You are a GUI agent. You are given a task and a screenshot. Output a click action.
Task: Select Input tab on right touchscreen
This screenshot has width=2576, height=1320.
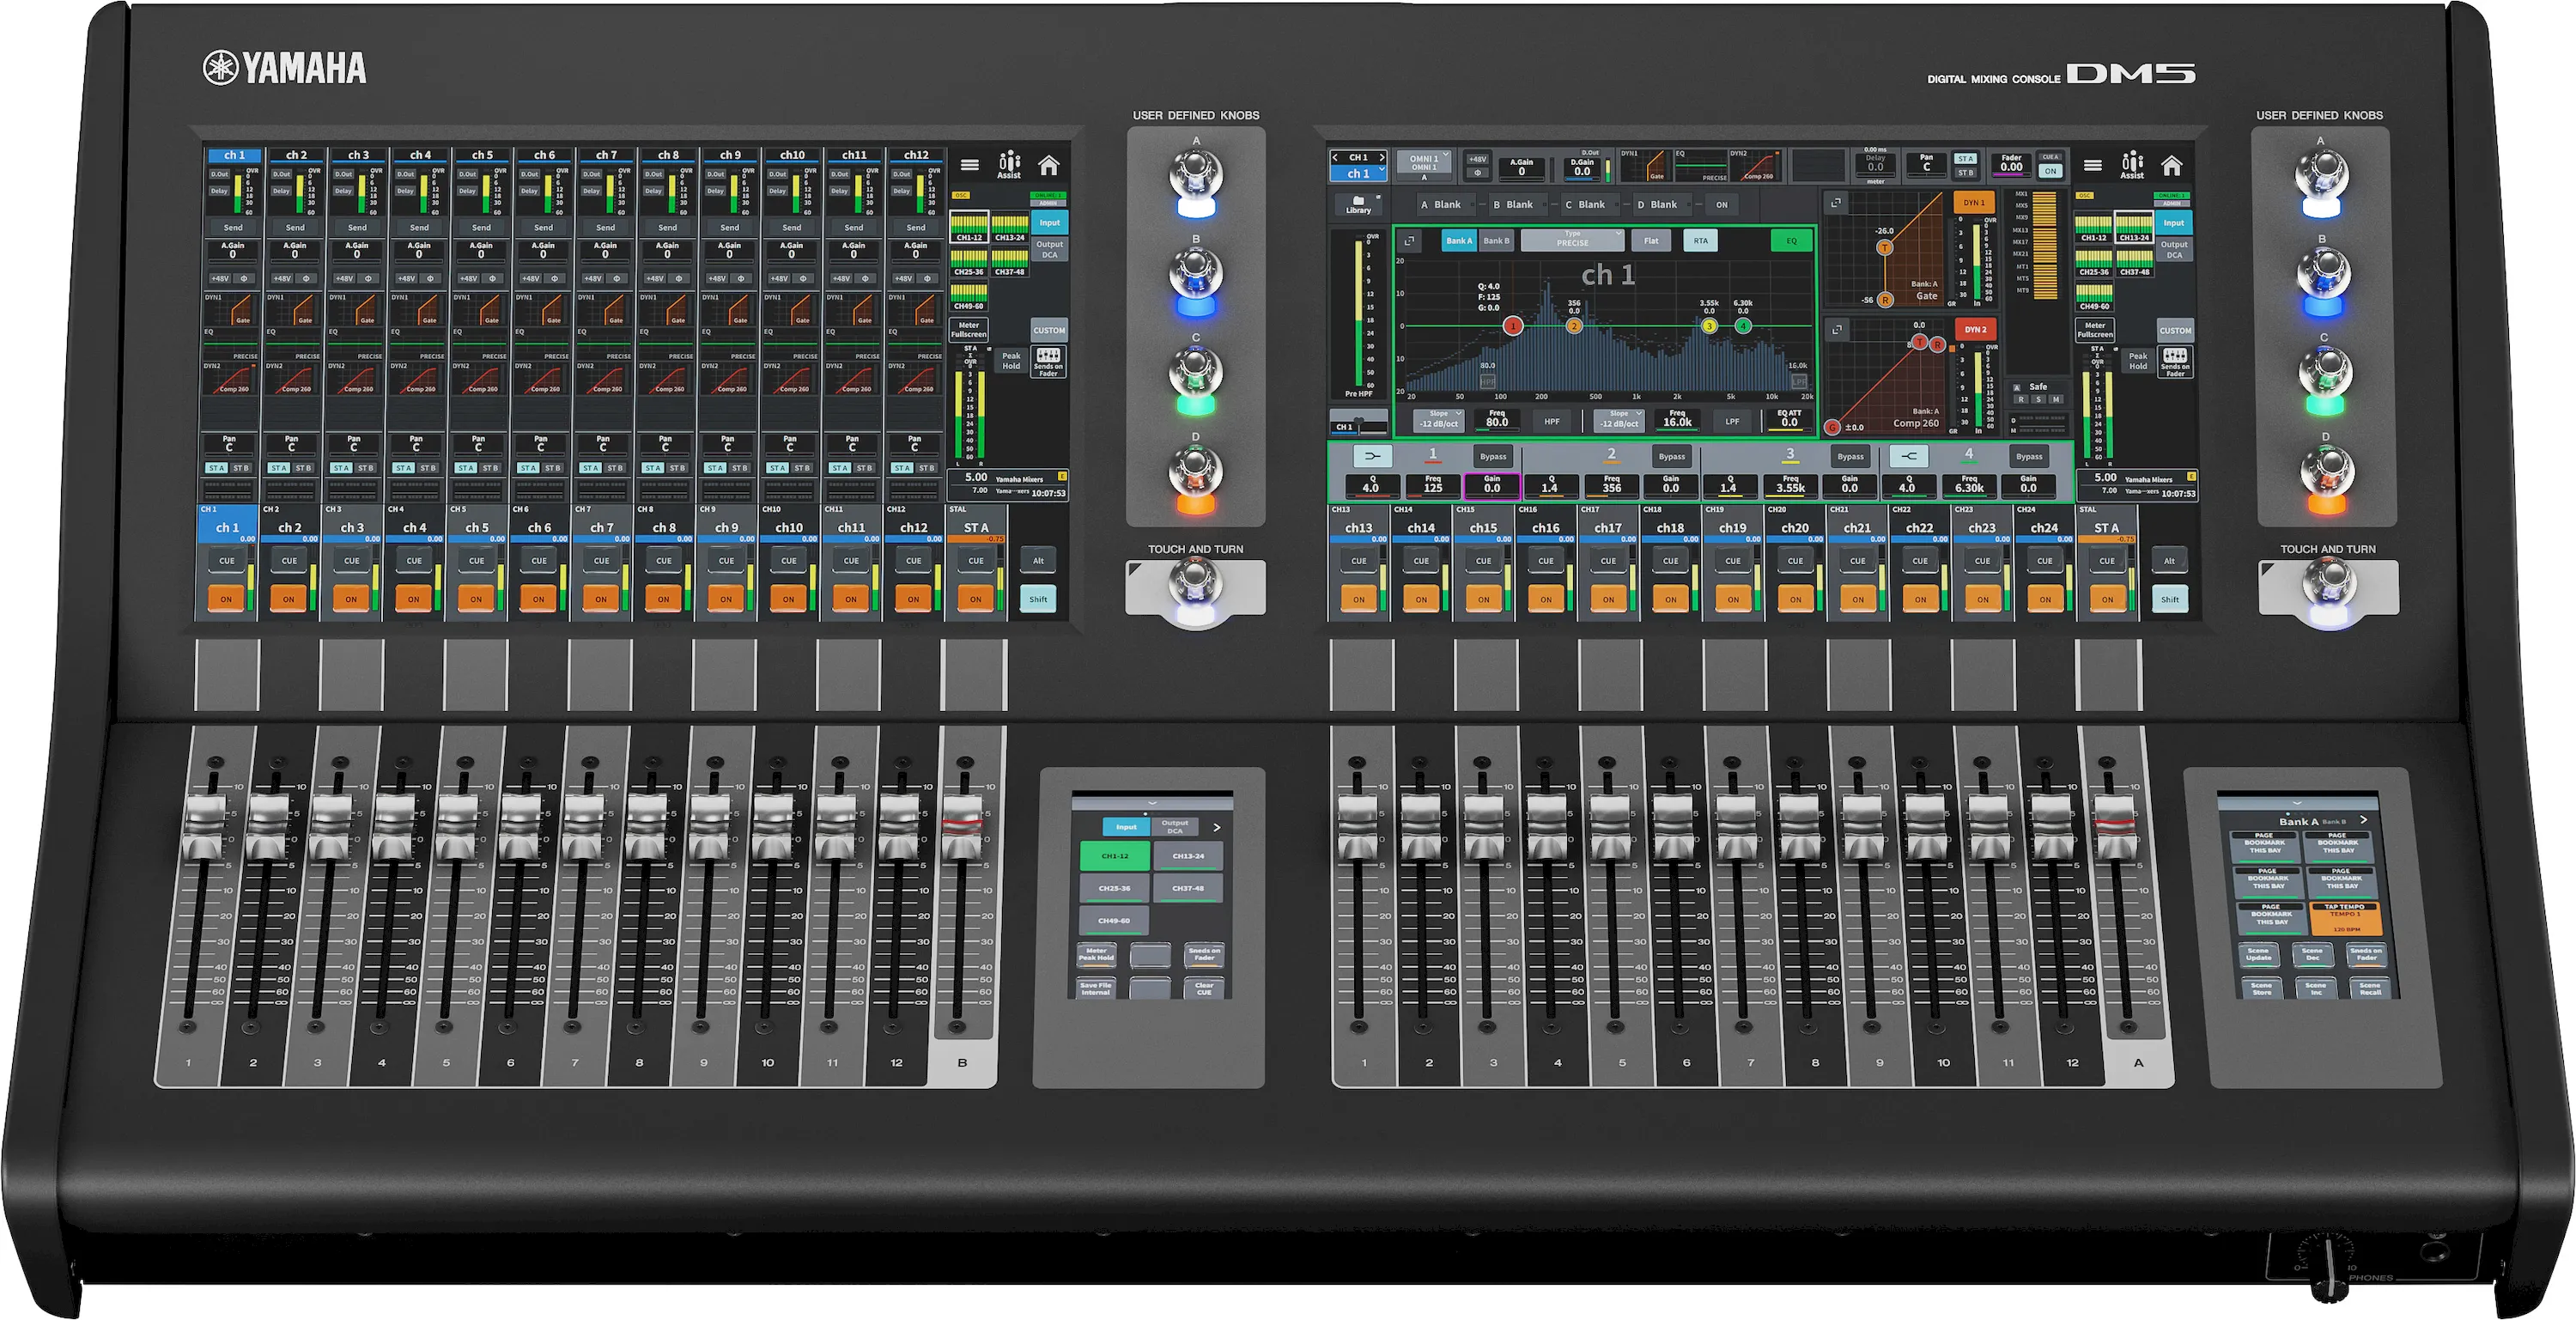pyautogui.click(x=2173, y=223)
